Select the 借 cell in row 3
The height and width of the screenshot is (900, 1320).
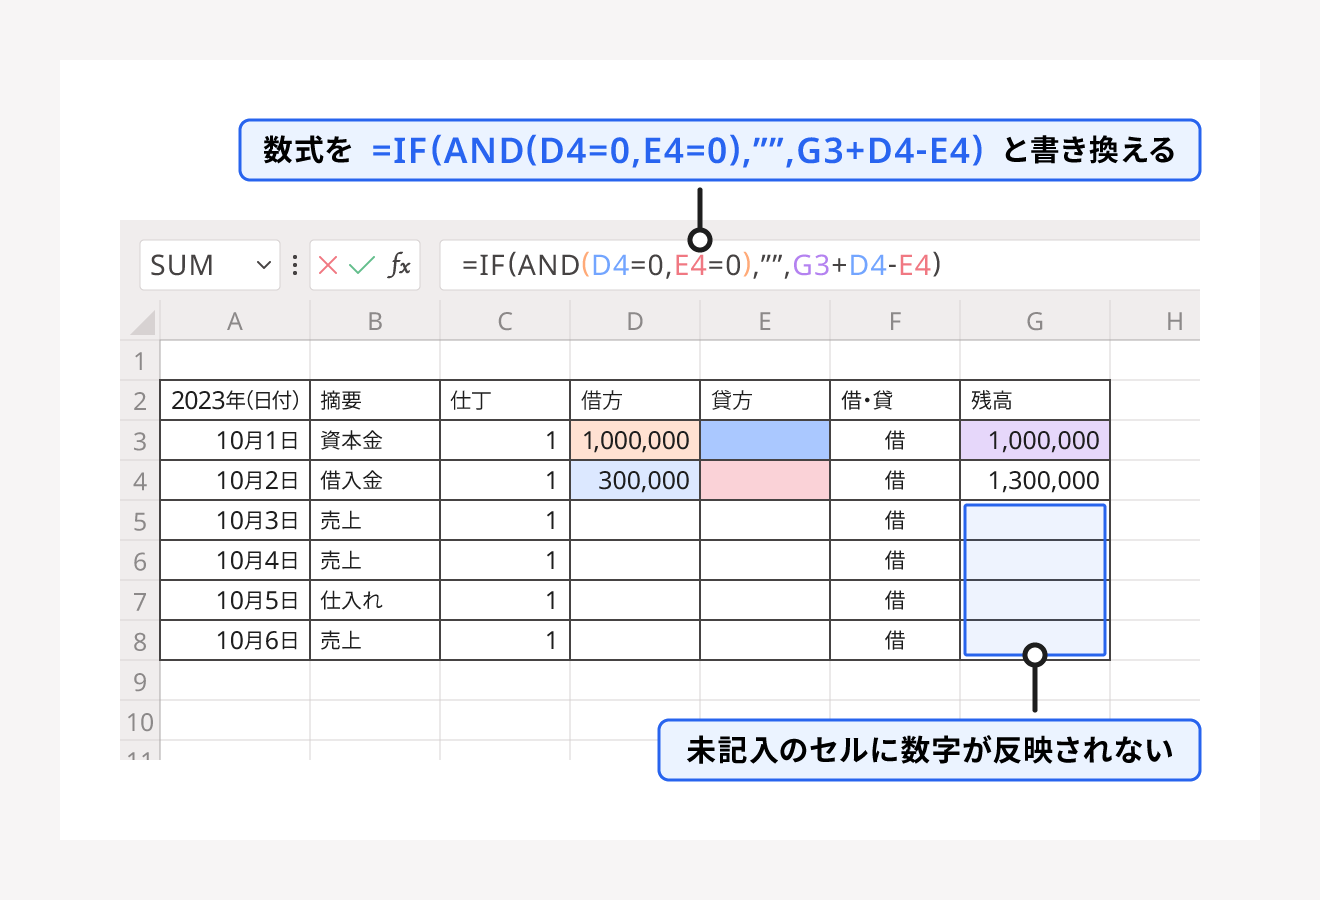[895, 440]
